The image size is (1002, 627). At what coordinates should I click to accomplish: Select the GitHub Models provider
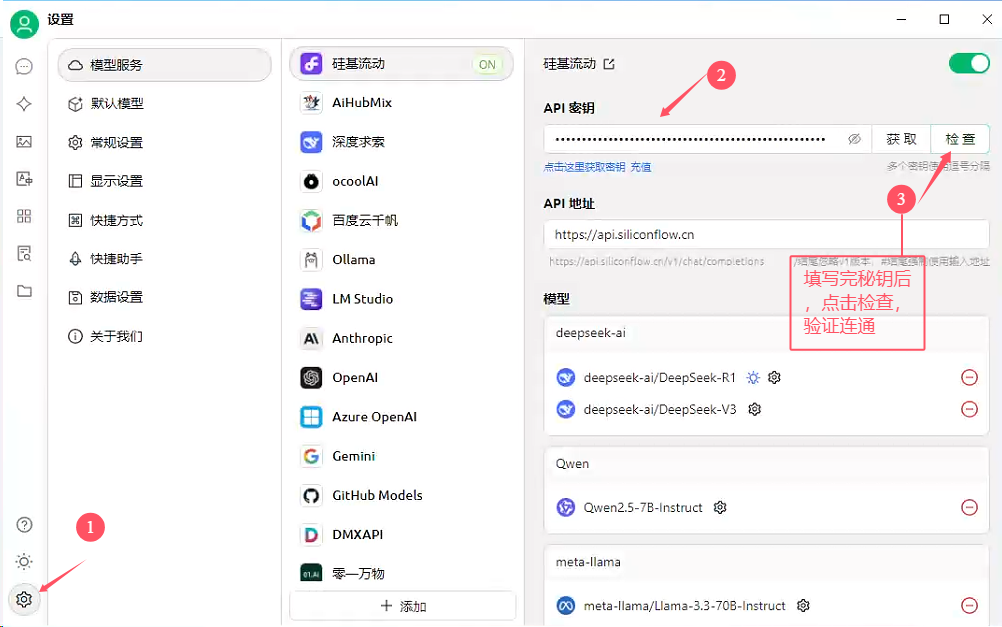[402, 495]
